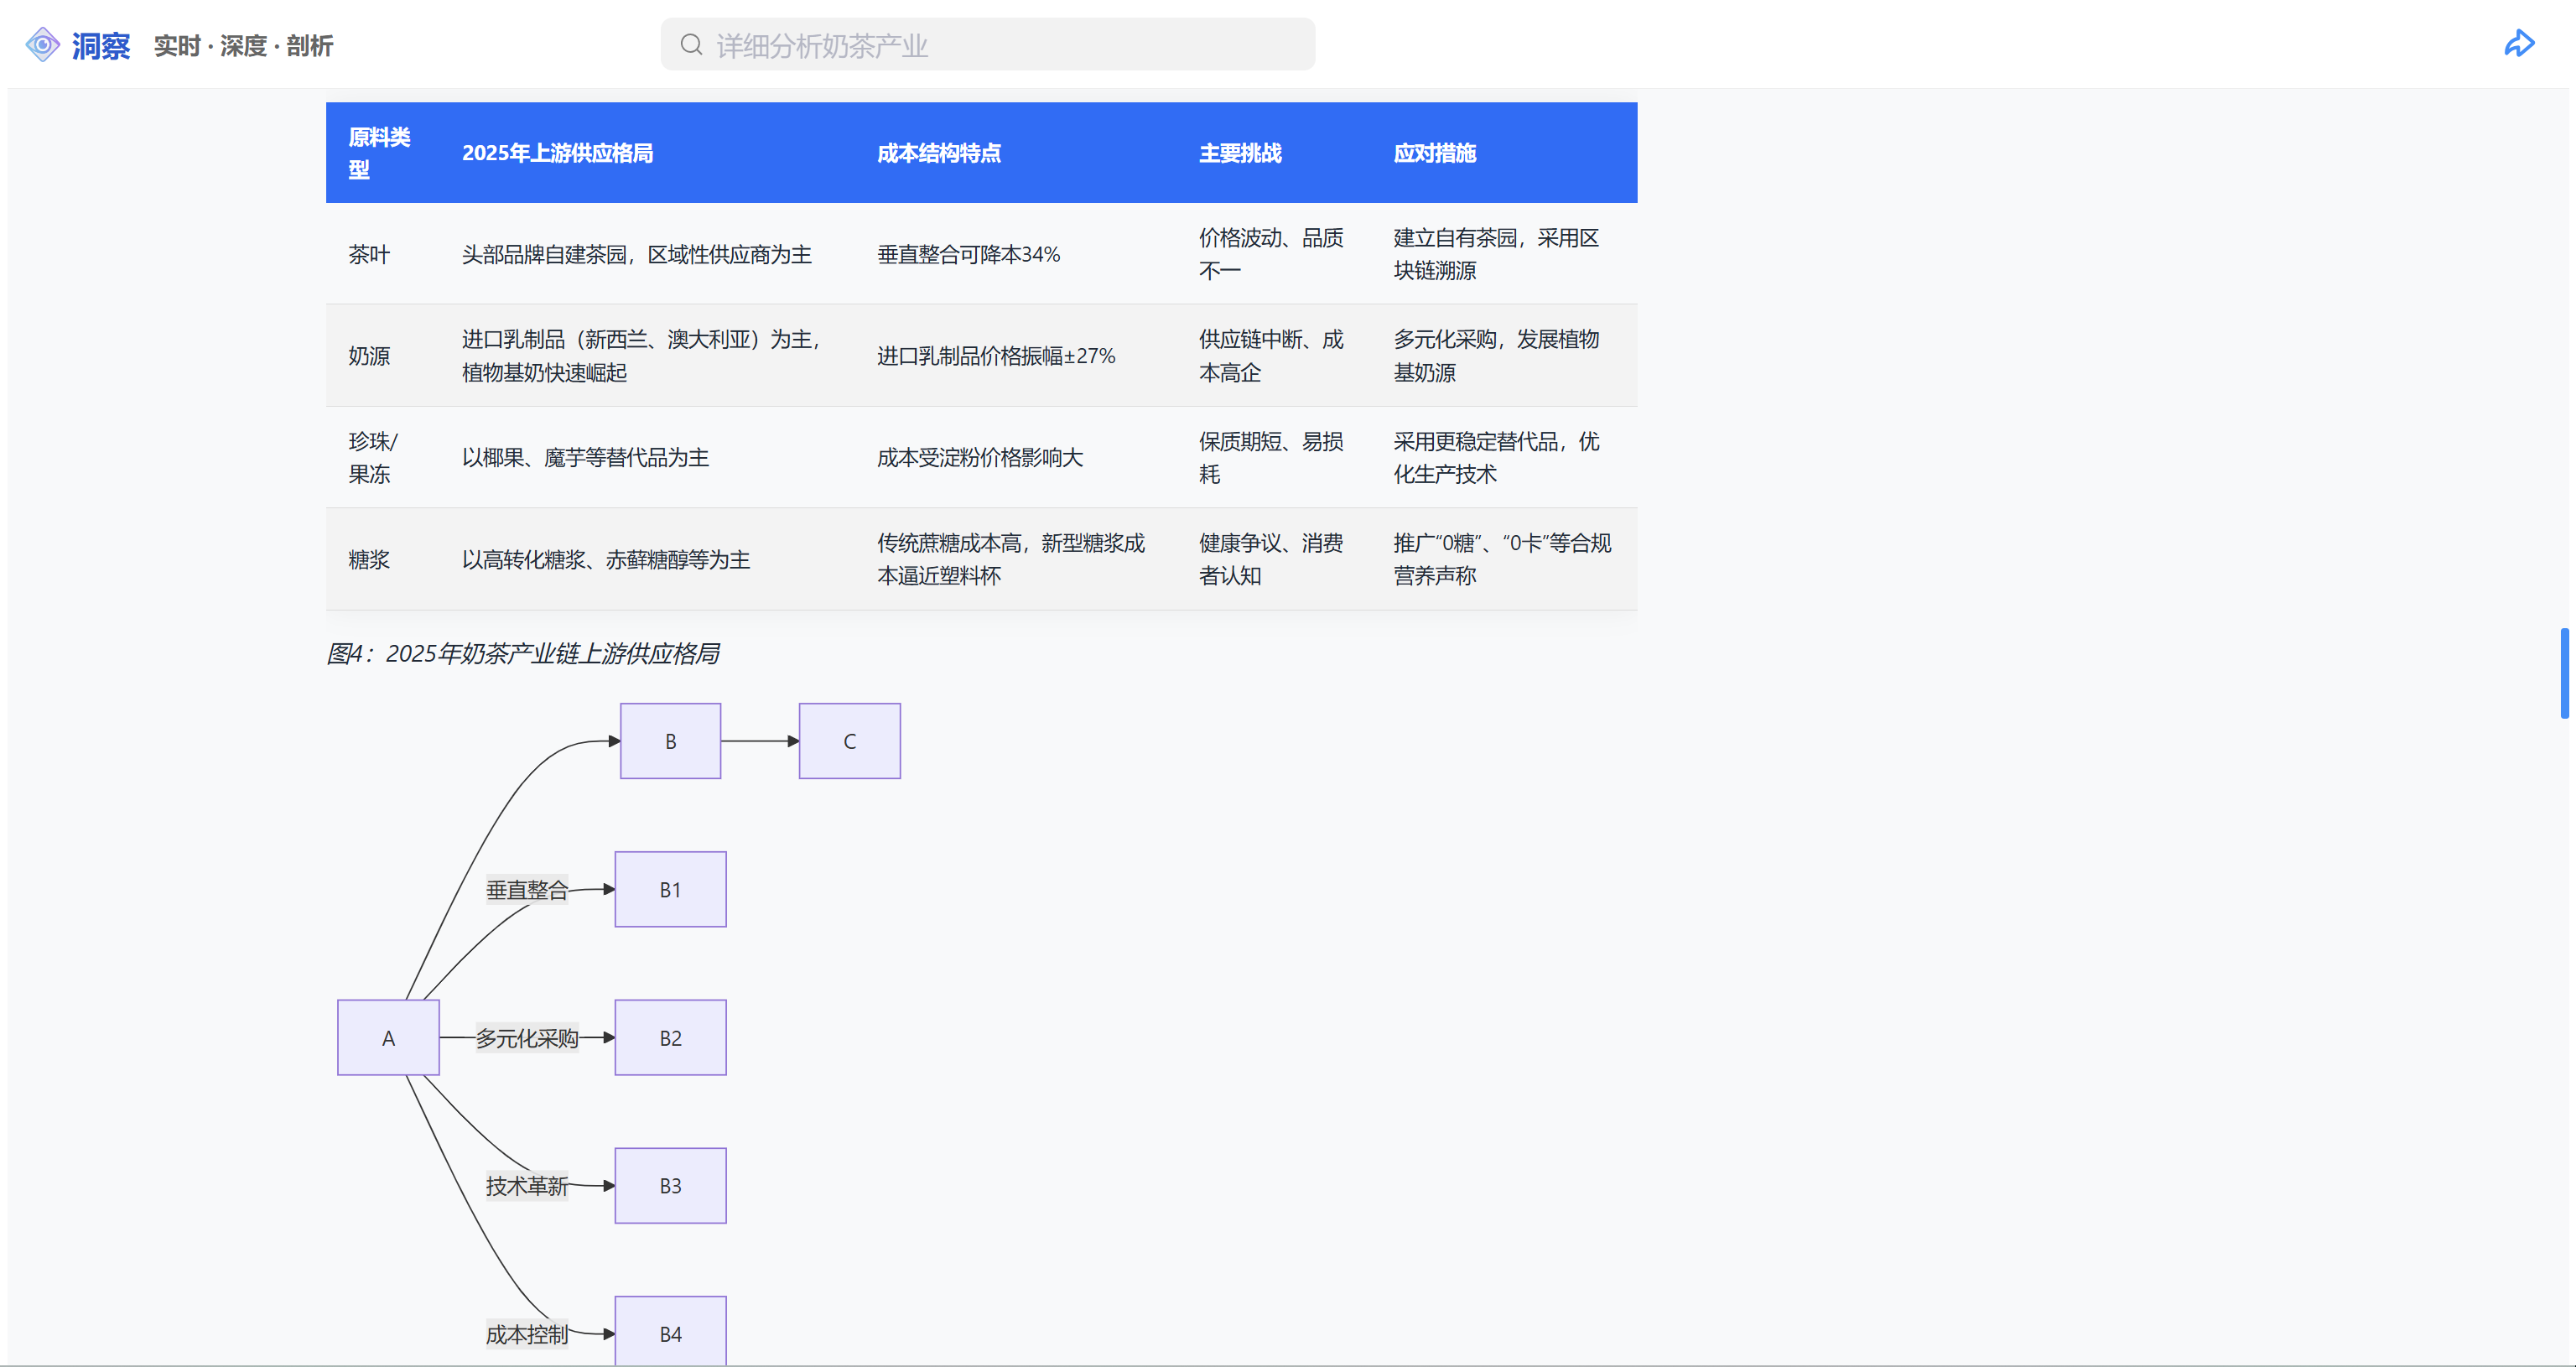Select flowchart node C
Screen dimensions: 2576x1367
[x=849, y=741]
